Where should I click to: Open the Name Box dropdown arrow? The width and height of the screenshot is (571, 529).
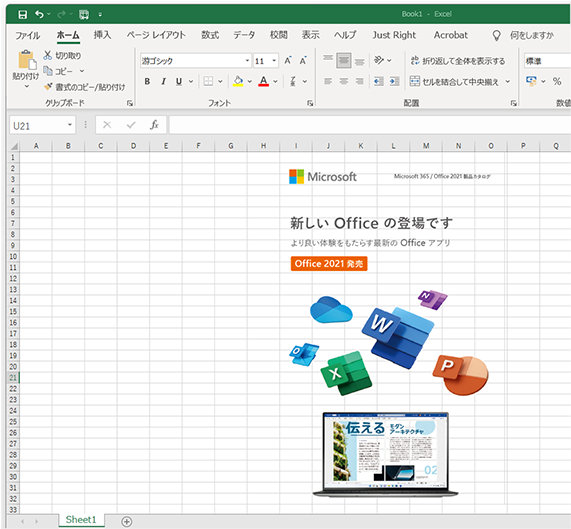click(x=70, y=125)
